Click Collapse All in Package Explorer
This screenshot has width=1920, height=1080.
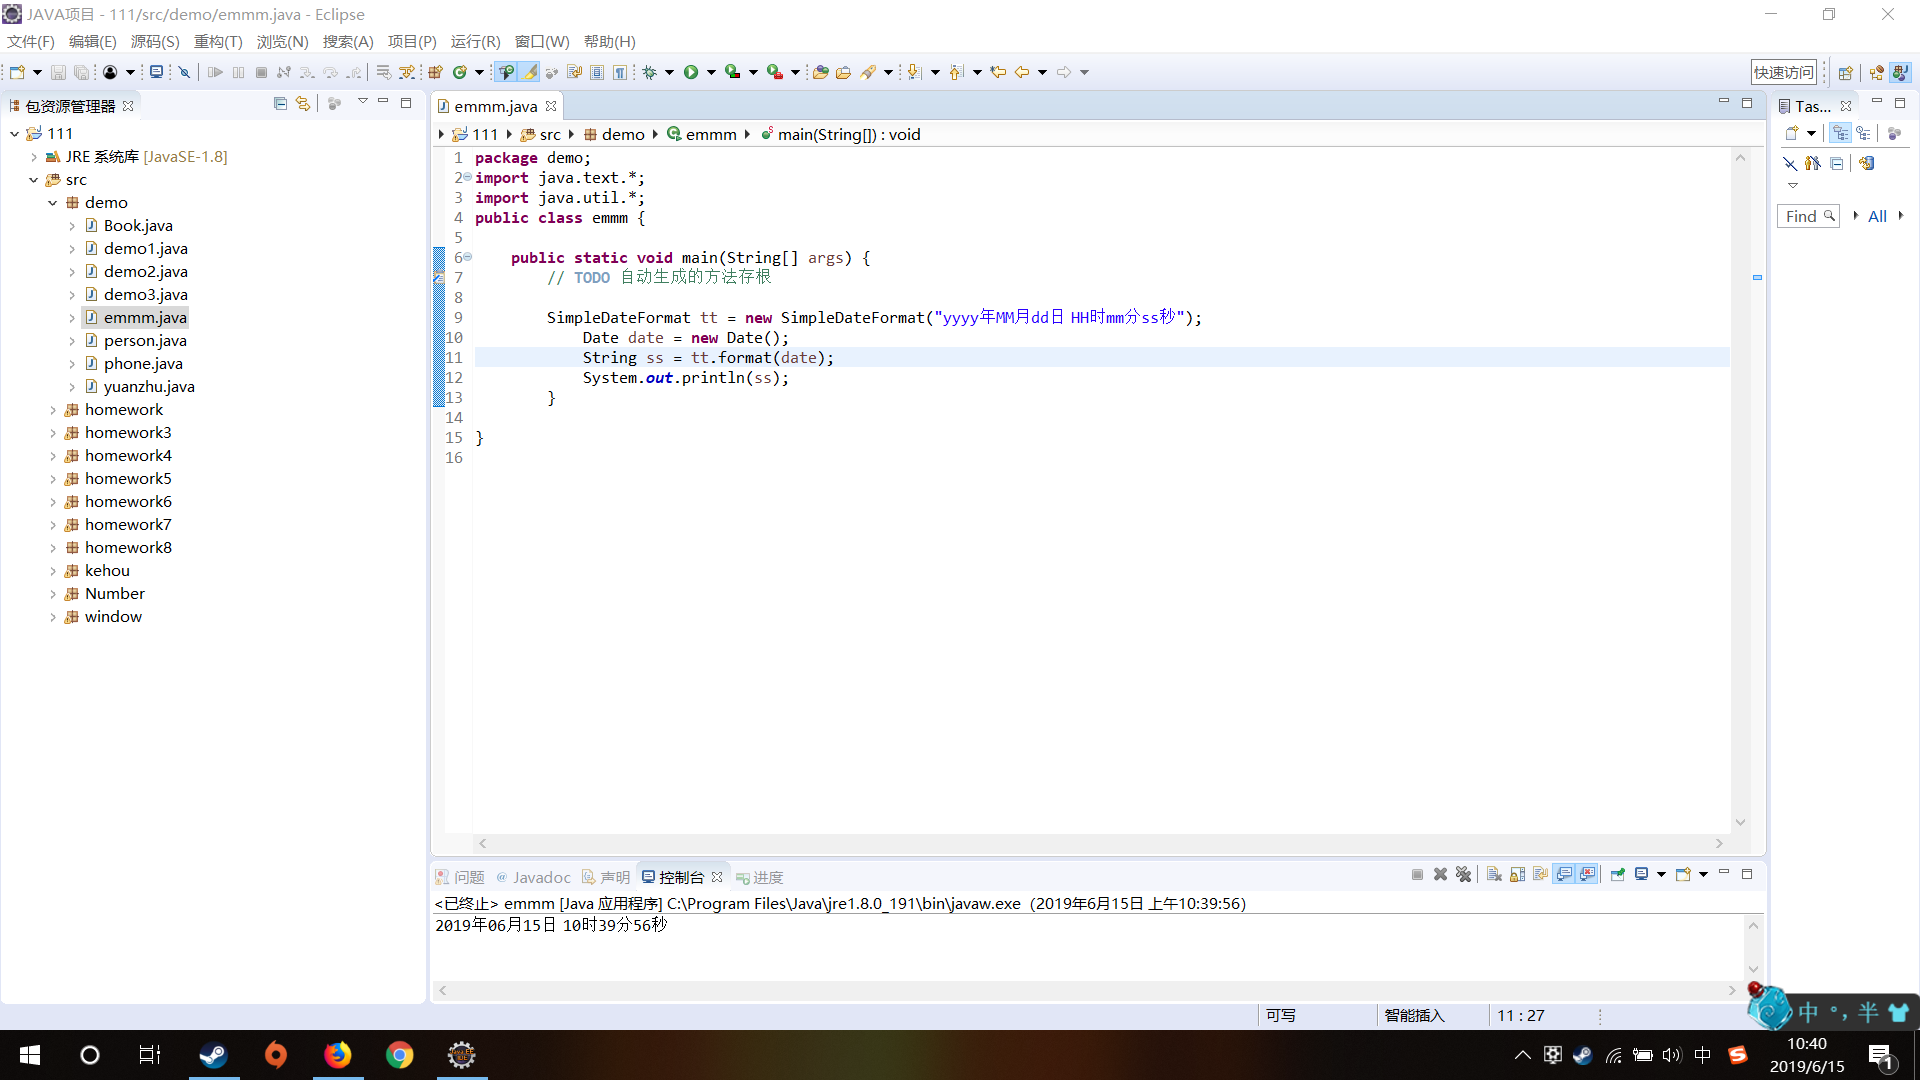(x=280, y=104)
